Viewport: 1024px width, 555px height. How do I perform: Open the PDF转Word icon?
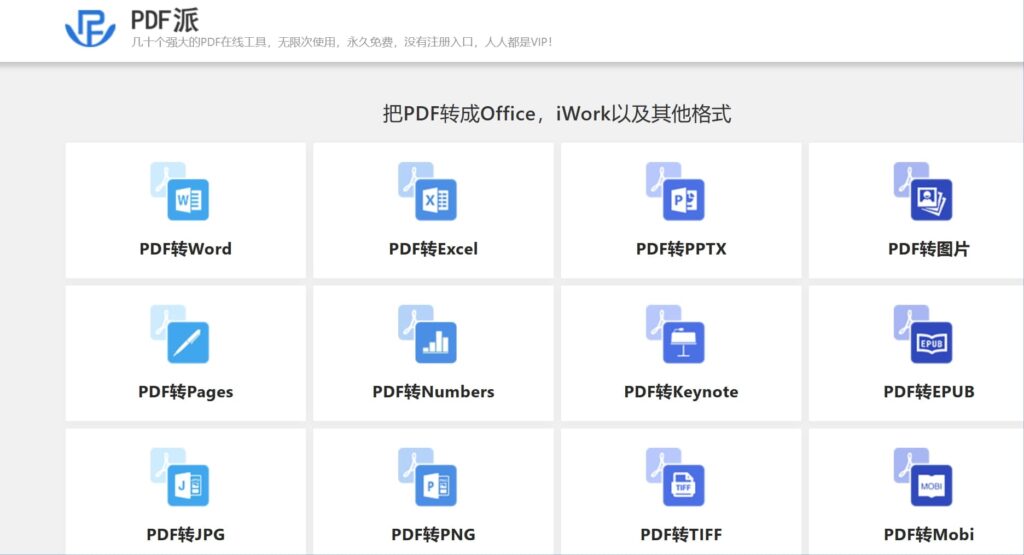[x=180, y=191]
